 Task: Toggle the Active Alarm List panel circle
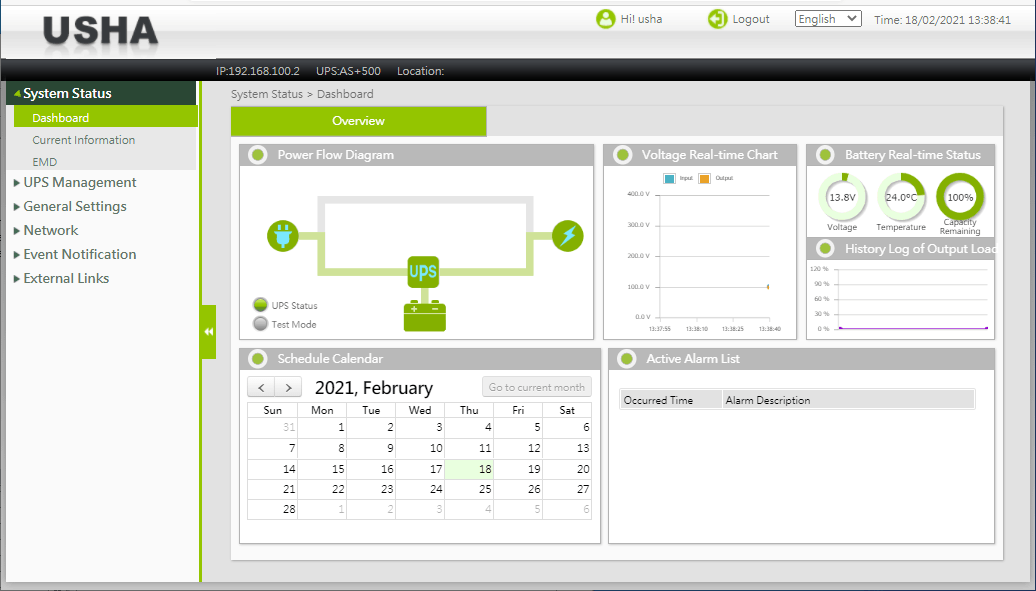pos(626,359)
